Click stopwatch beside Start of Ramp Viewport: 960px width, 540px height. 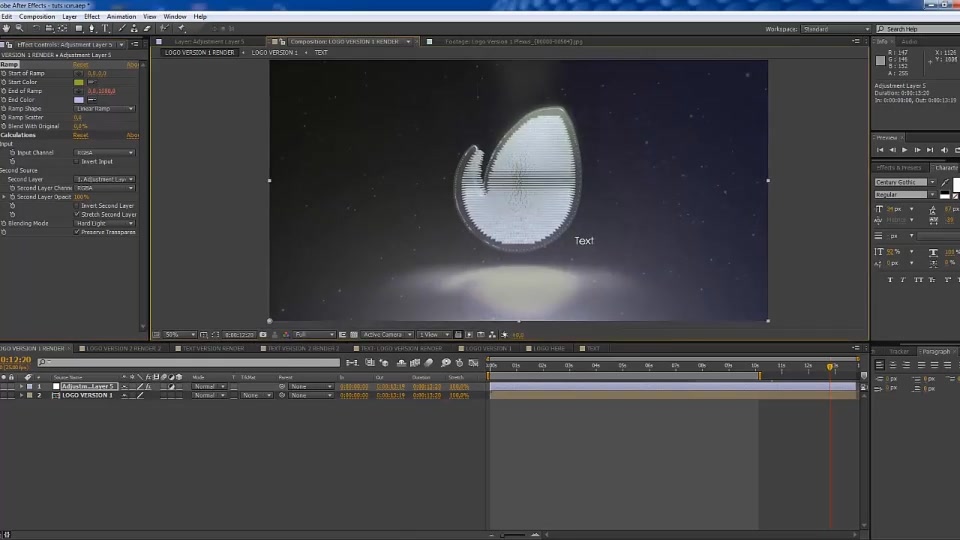click(4, 73)
